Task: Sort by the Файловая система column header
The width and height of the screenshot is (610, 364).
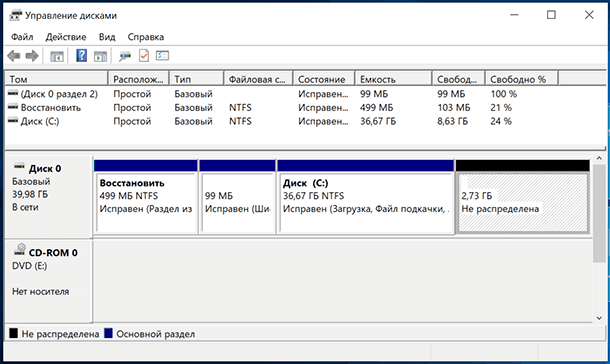Action: [x=258, y=79]
